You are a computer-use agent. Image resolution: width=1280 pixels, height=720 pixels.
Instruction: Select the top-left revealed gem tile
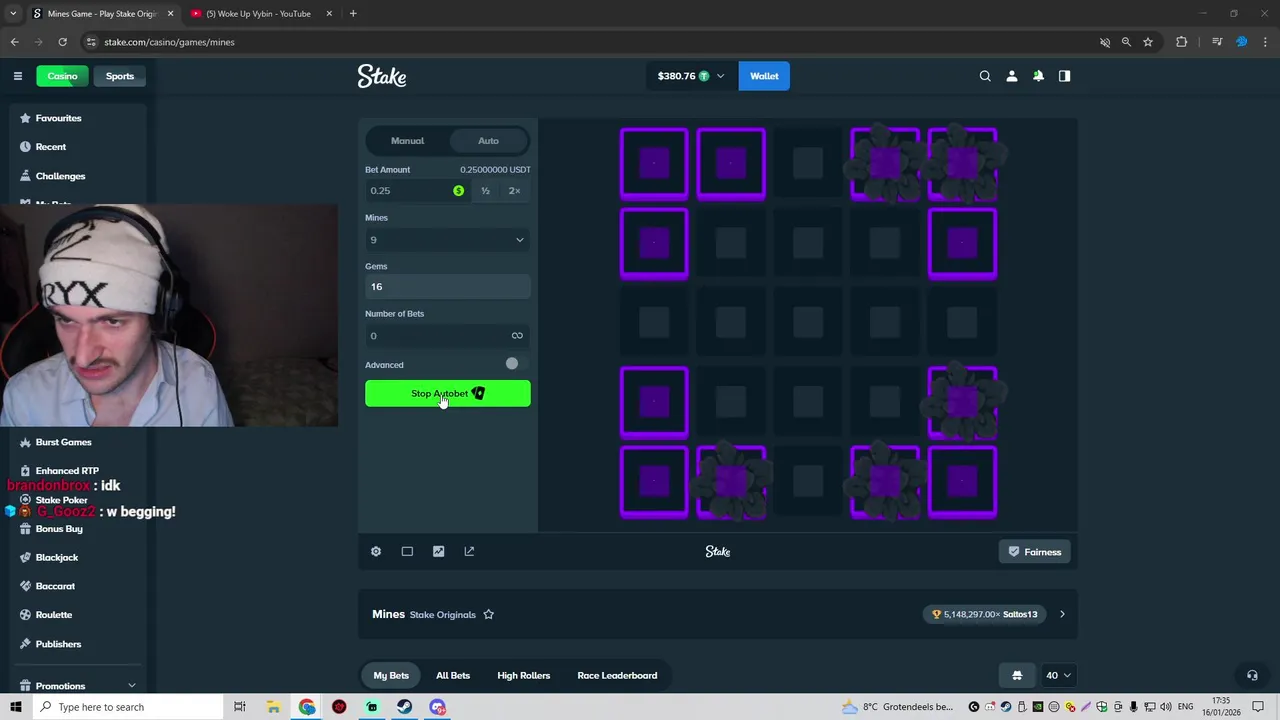click(654, 163)
